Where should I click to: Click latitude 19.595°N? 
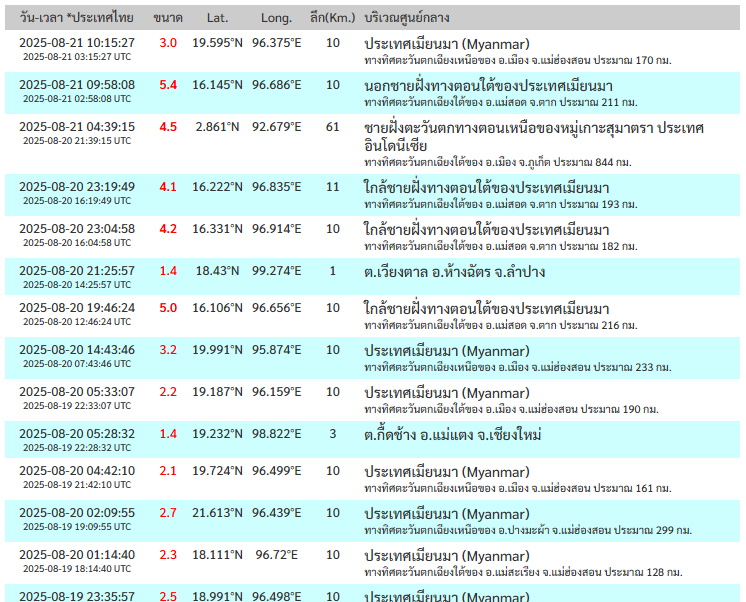coord(217,43)
